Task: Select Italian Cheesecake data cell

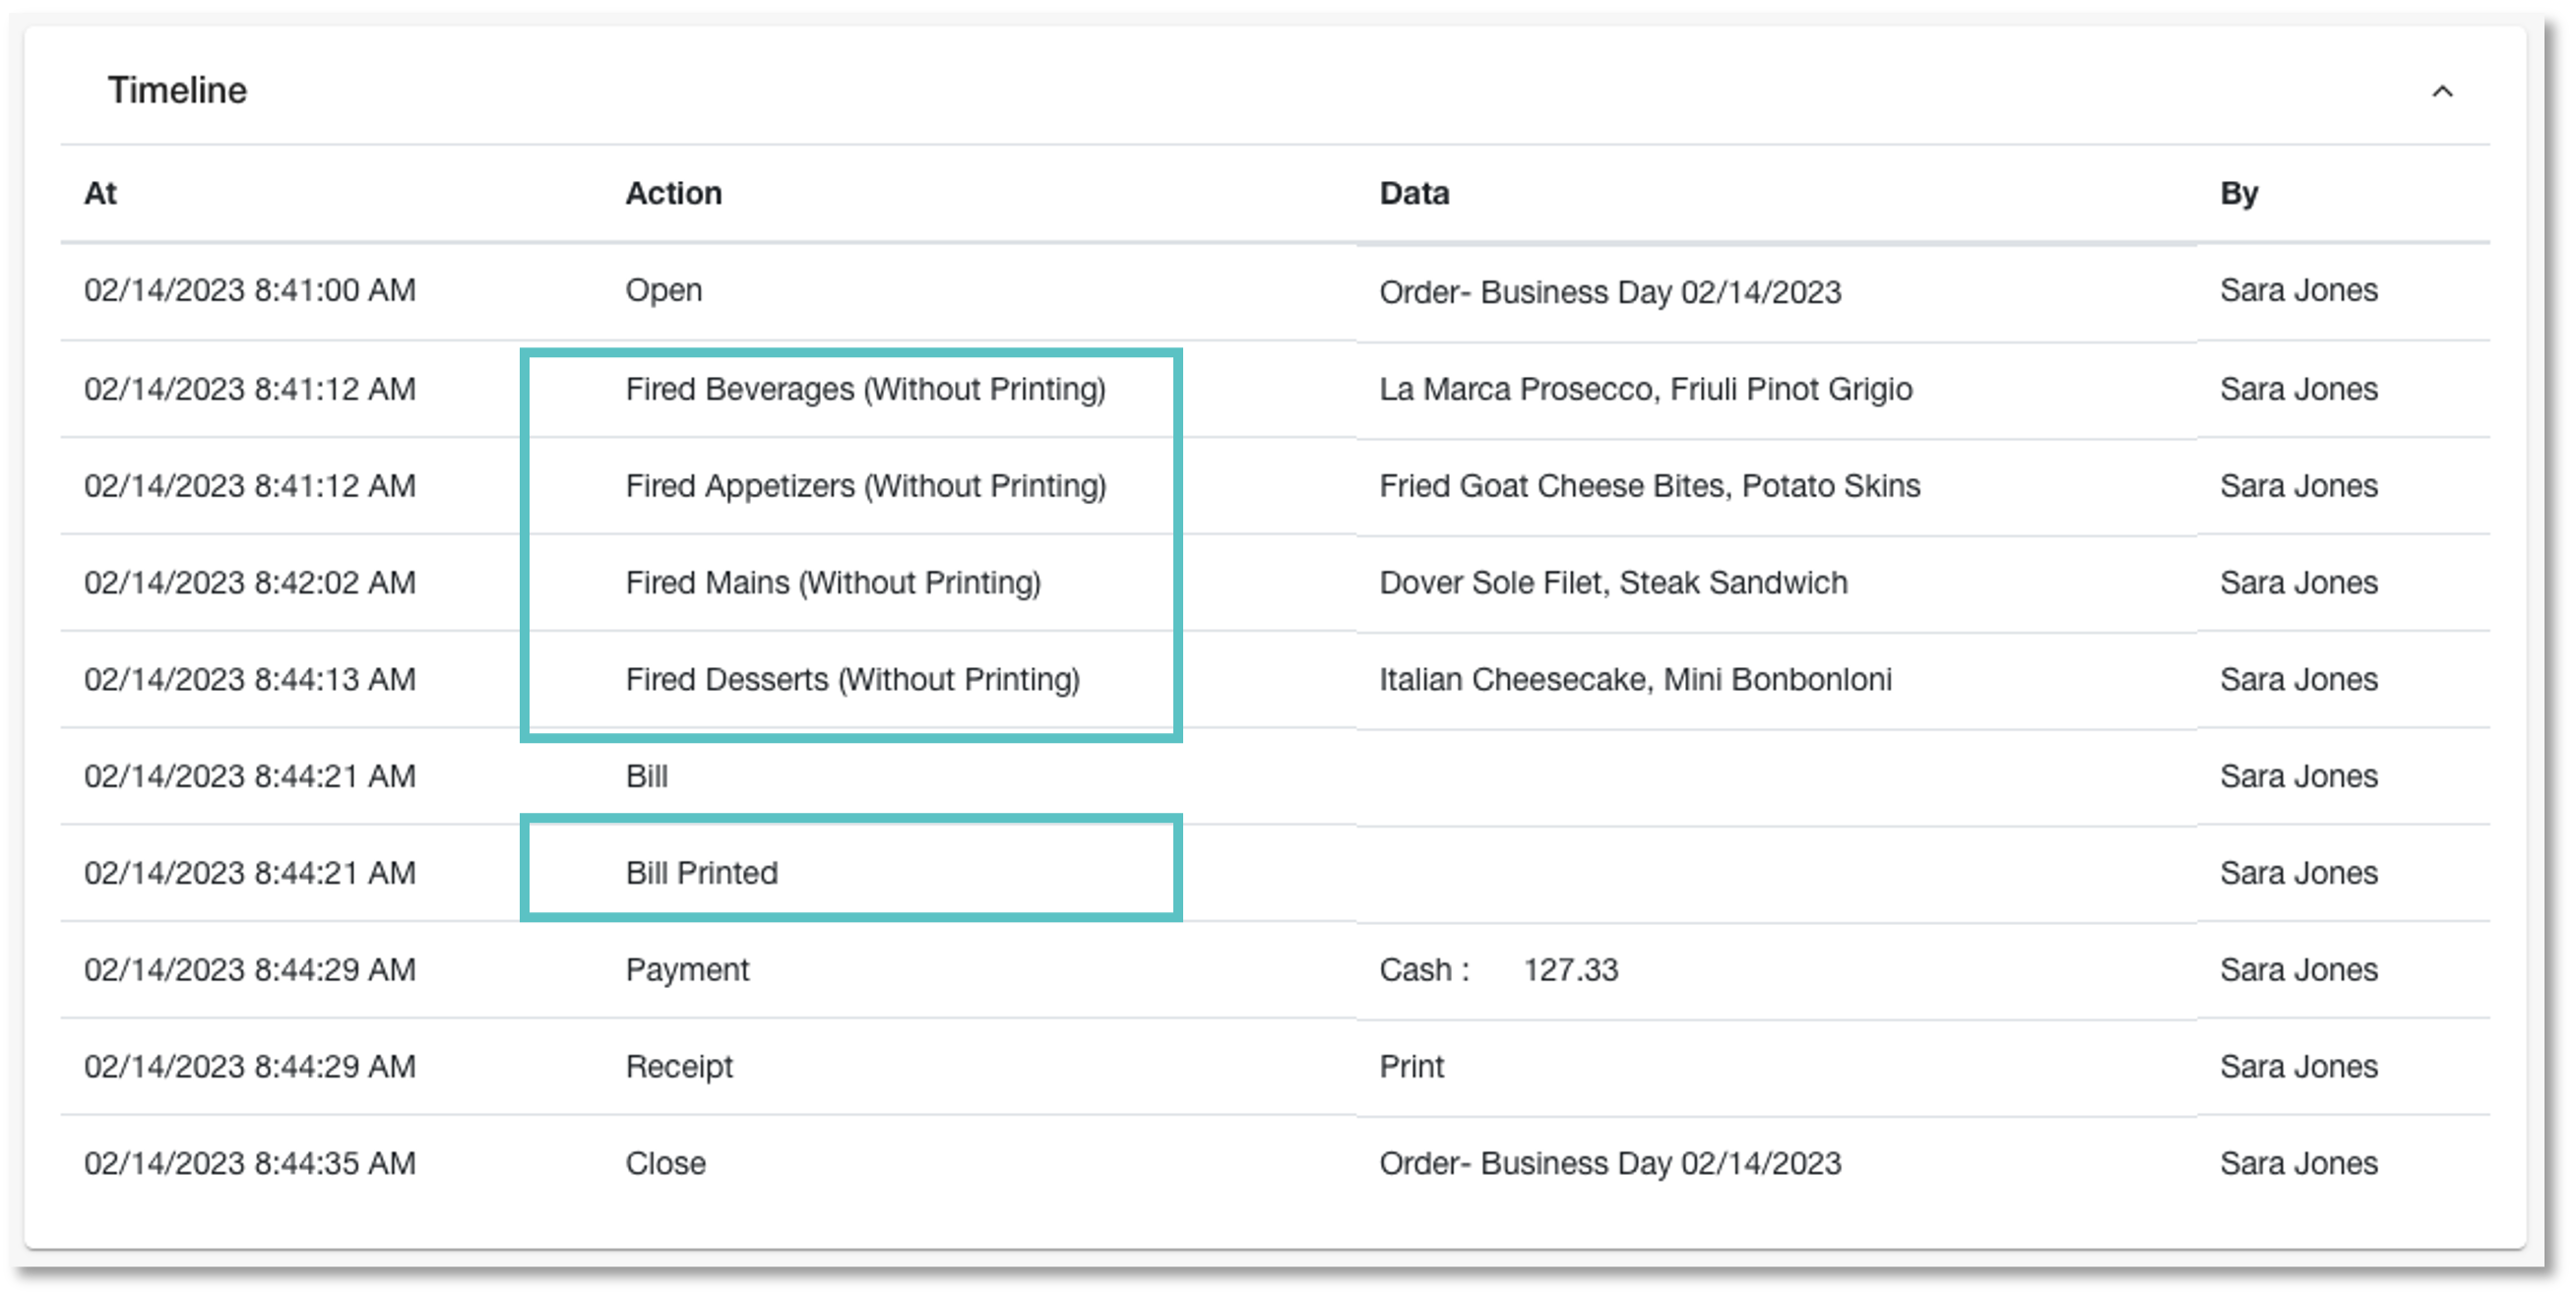Action: click(1635, 680)
